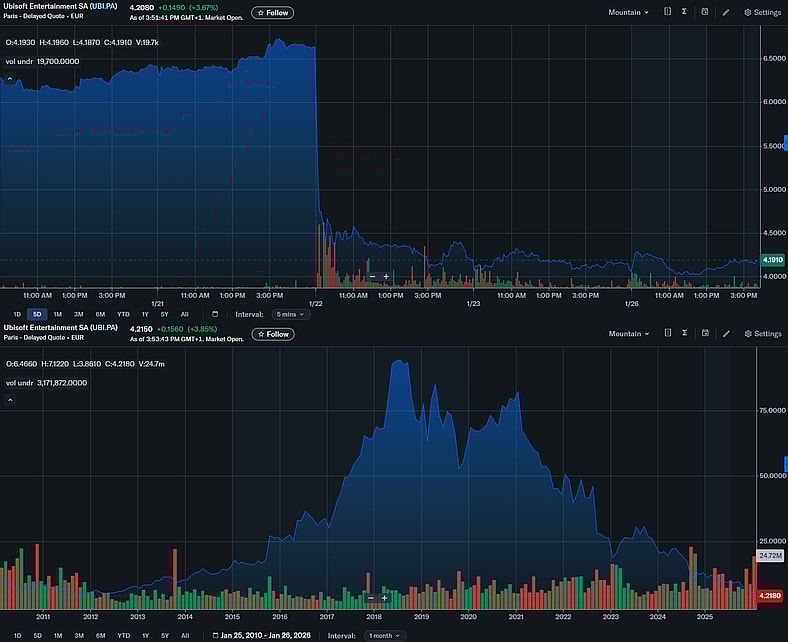
Task: Open the '1 month' interval dropdown
Action: [x=384, y=635]
